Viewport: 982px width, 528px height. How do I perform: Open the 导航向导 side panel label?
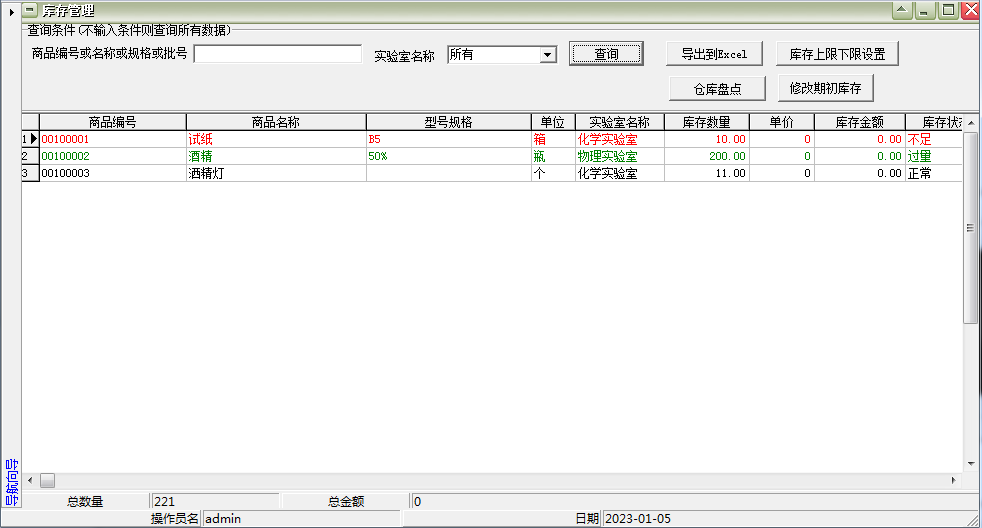click(11, 482)
